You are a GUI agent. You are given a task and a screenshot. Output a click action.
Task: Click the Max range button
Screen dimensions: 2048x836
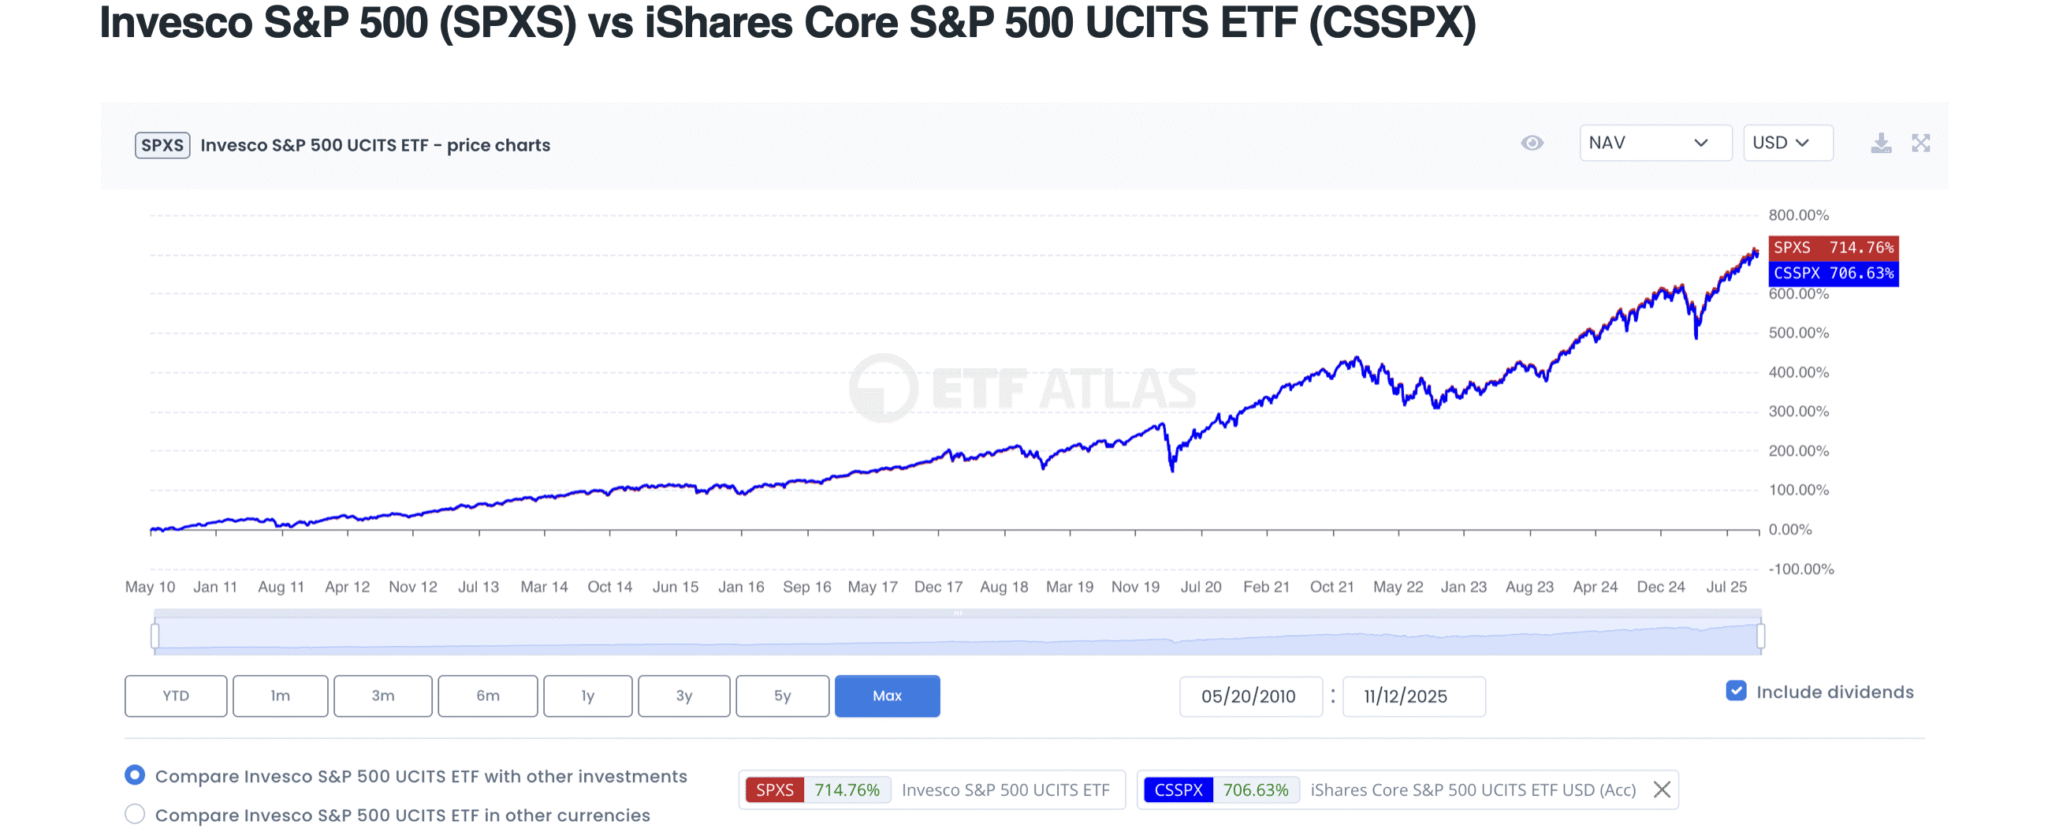pos(887,696)
